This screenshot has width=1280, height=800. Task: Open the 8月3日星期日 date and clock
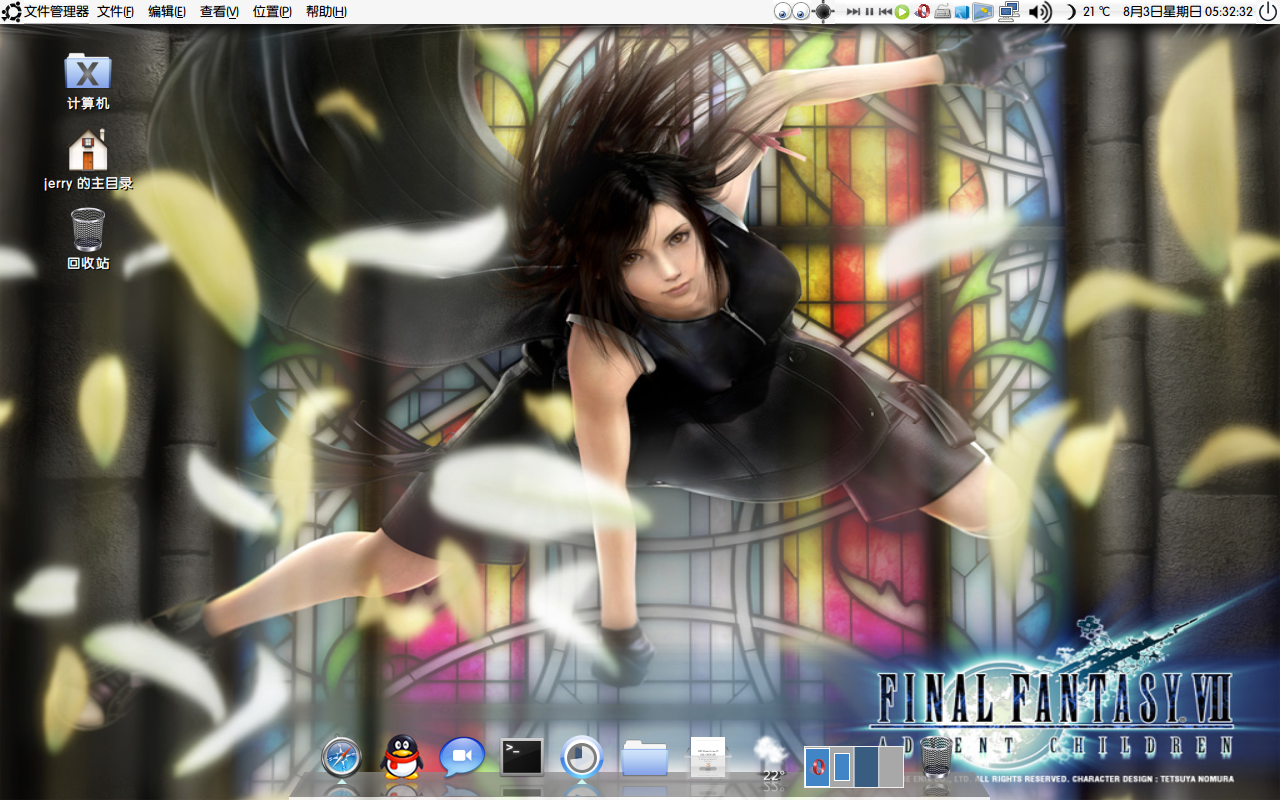point(1188,12)
